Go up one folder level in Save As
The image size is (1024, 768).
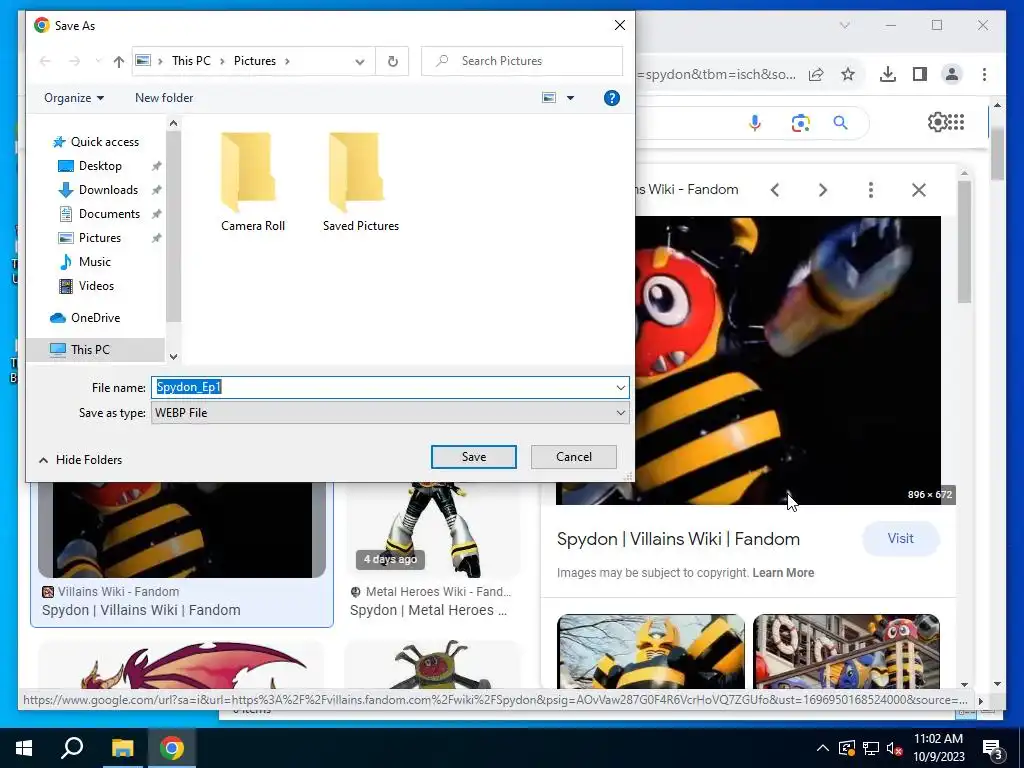(x=118, y=61)
